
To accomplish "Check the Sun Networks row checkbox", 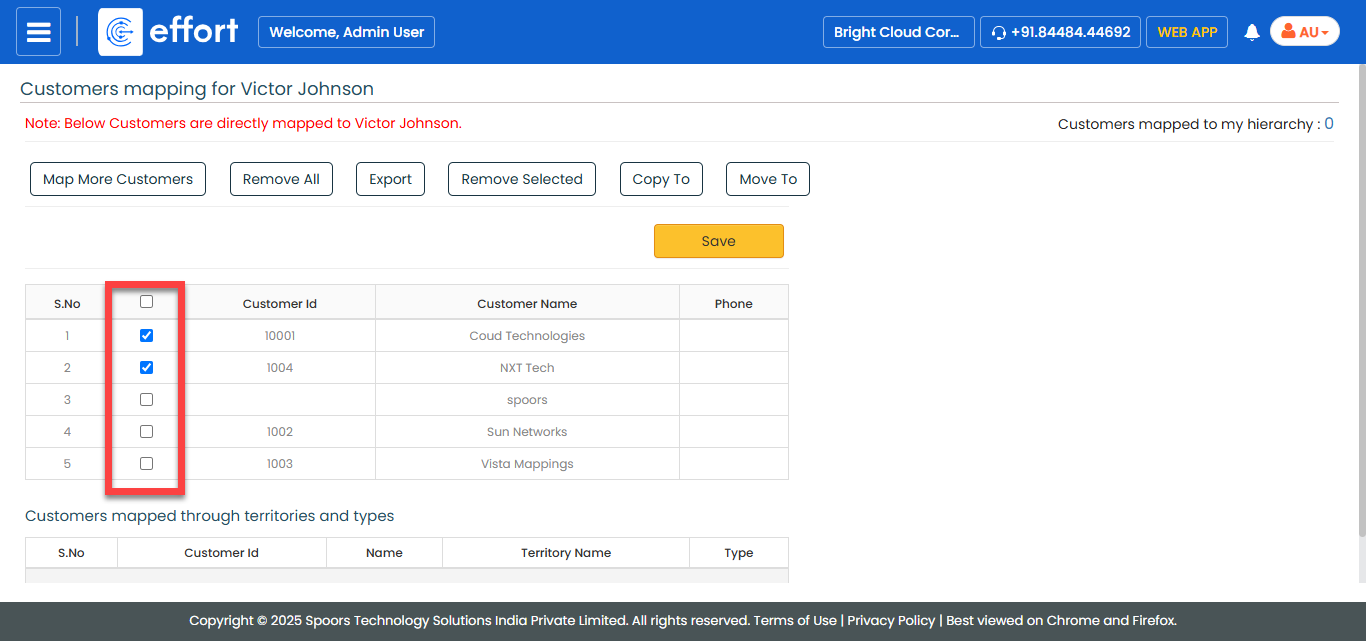I will pyautogui.click(x=147, y=432).
